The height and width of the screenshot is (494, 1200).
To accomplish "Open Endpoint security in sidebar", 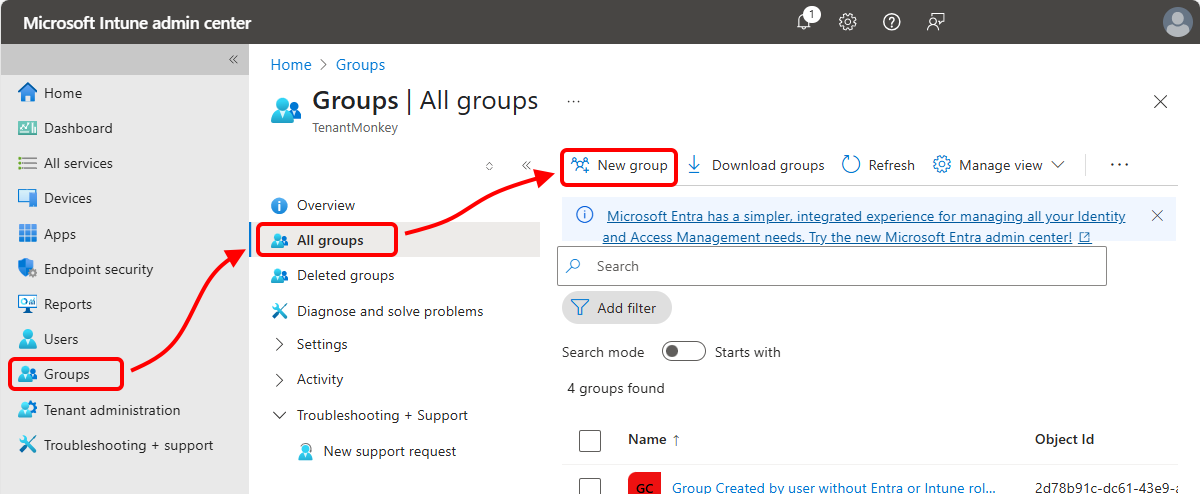I will [x=86, y=269].
